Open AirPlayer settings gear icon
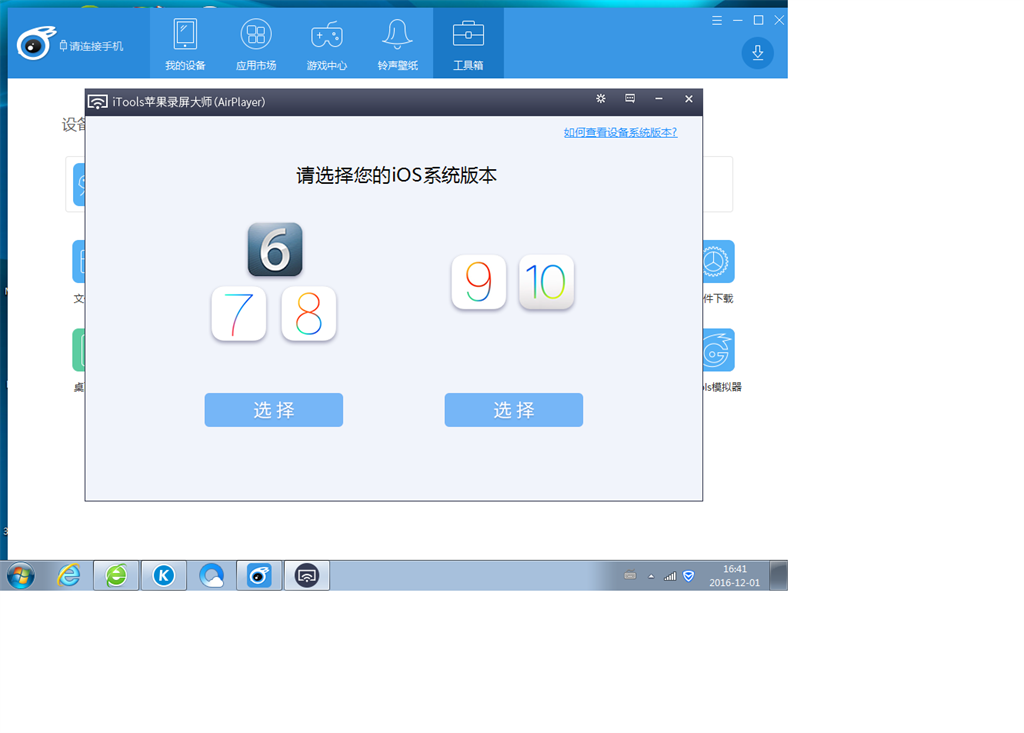Viewport: 1024px width, 733px height. click(x=601, y=99)
